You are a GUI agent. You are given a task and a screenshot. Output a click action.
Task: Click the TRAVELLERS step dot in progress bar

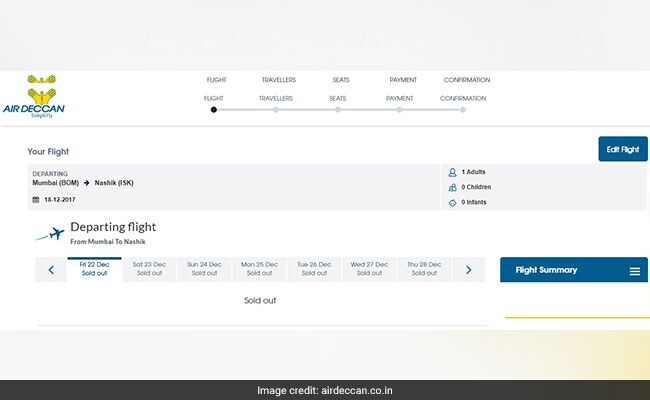click(276, 110)
